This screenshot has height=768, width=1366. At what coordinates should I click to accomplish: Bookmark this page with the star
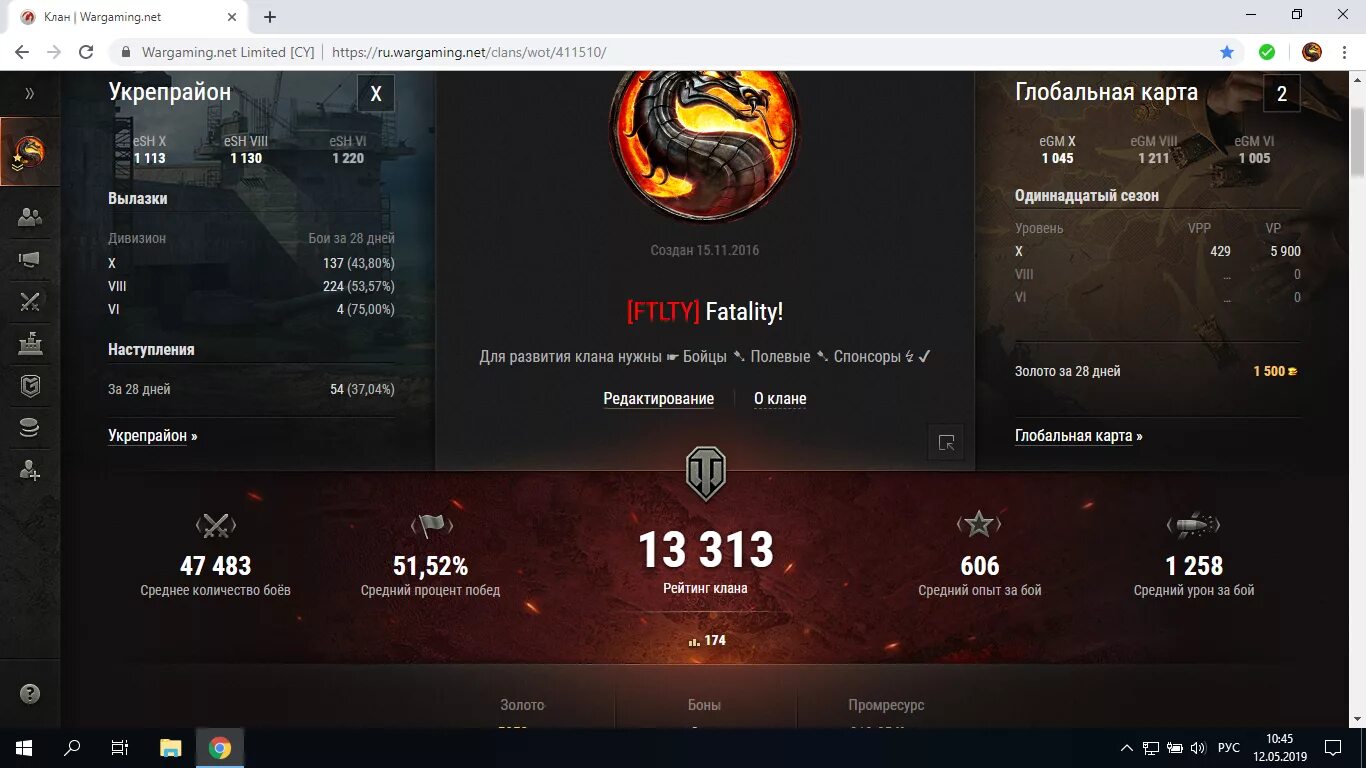pos(1227,52)
